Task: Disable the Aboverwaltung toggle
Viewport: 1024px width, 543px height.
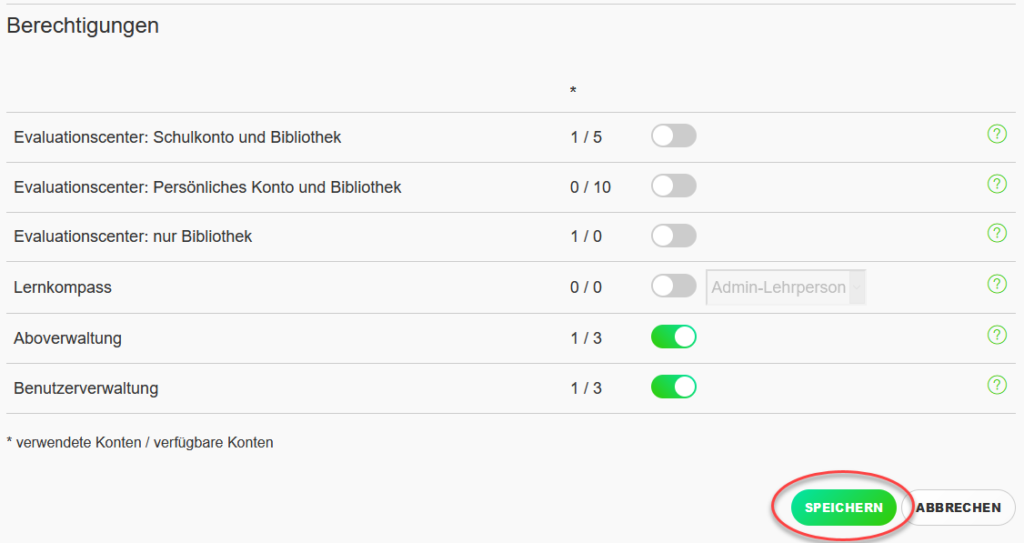Action: (673, 337)
